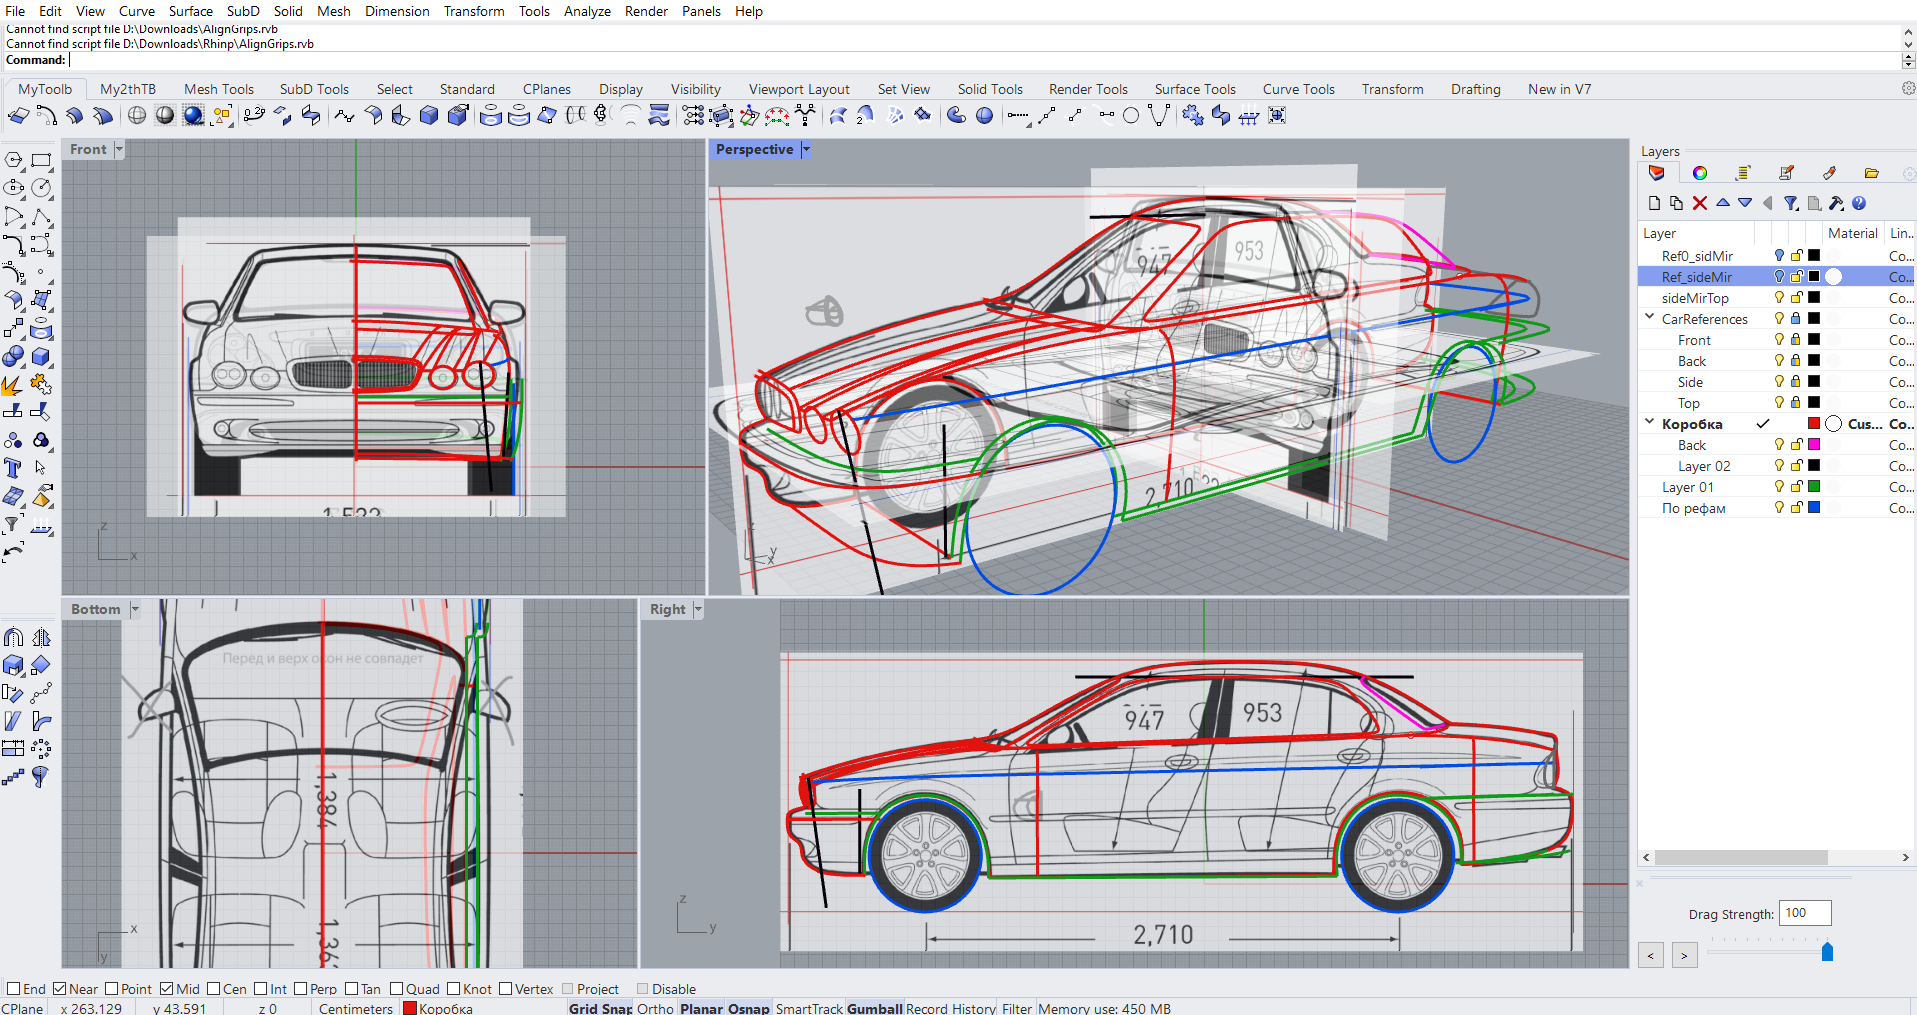Select shaded display sphere icon
The height and width of the screenshot is (1015, 1917).
click(x=165, y=116)
